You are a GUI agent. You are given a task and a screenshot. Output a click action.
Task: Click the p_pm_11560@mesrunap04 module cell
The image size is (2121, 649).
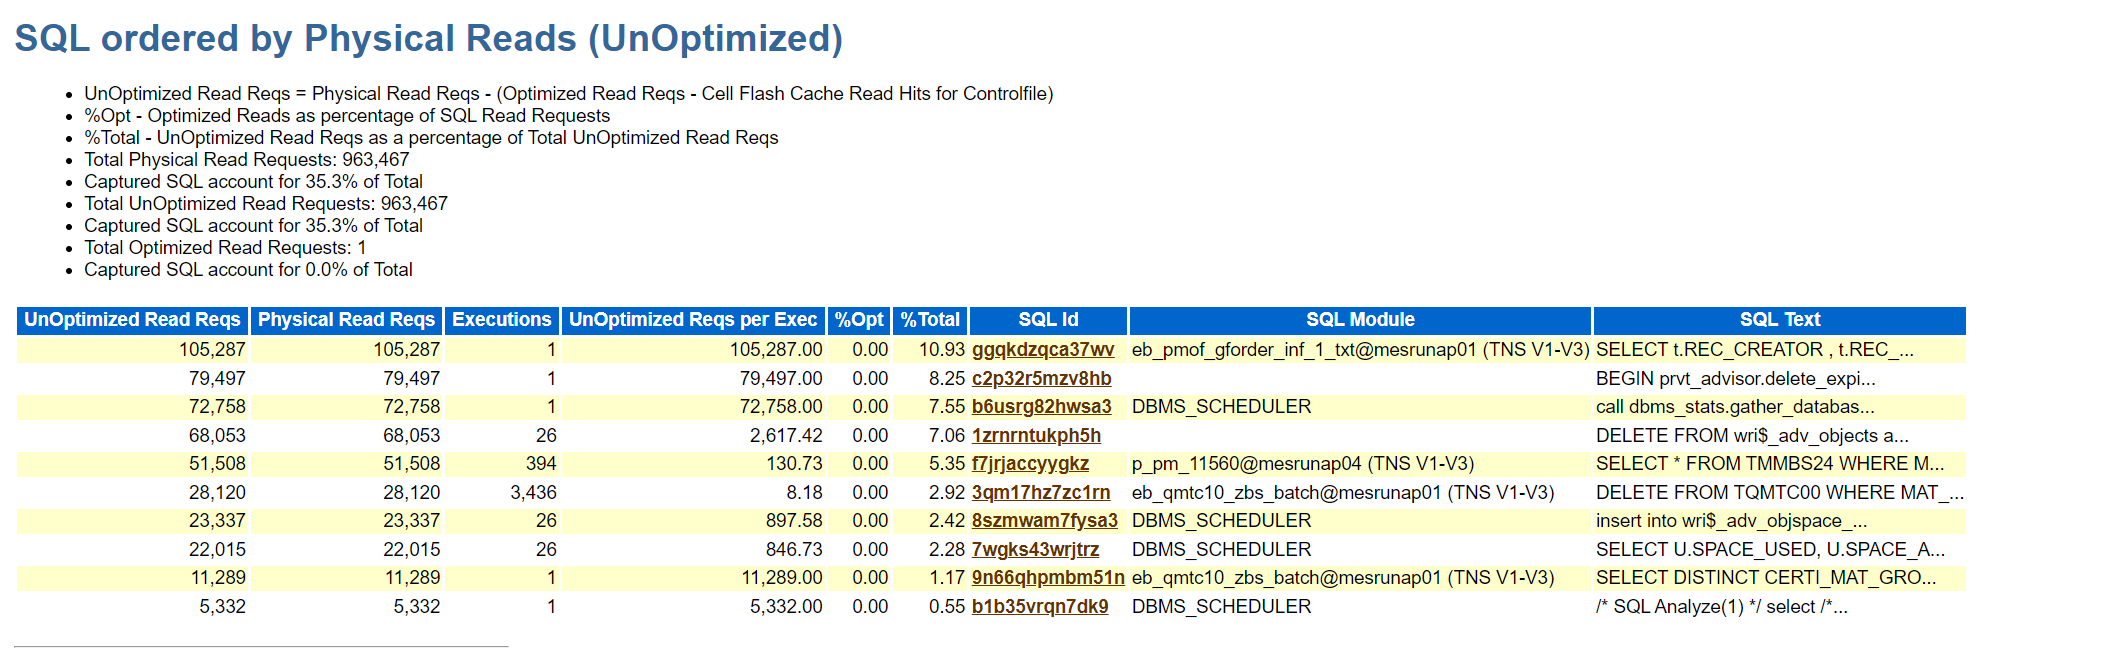click(1302, 464)
